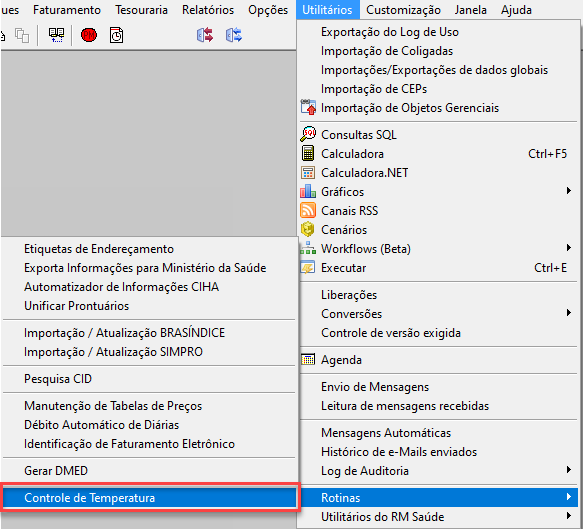Open the Janela menu
This screenshot has height=529, width=583.
pyautogui.click(x=471, y=10)
